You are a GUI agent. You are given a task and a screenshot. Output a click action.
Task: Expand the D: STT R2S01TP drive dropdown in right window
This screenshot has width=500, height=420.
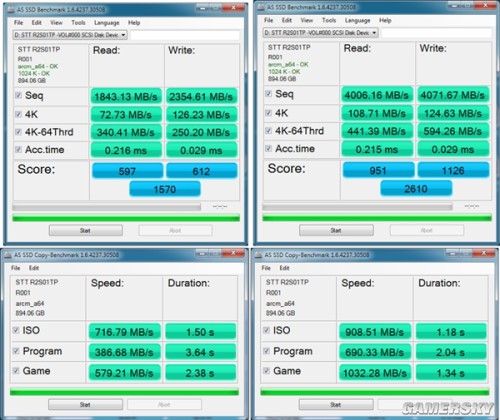320,33
